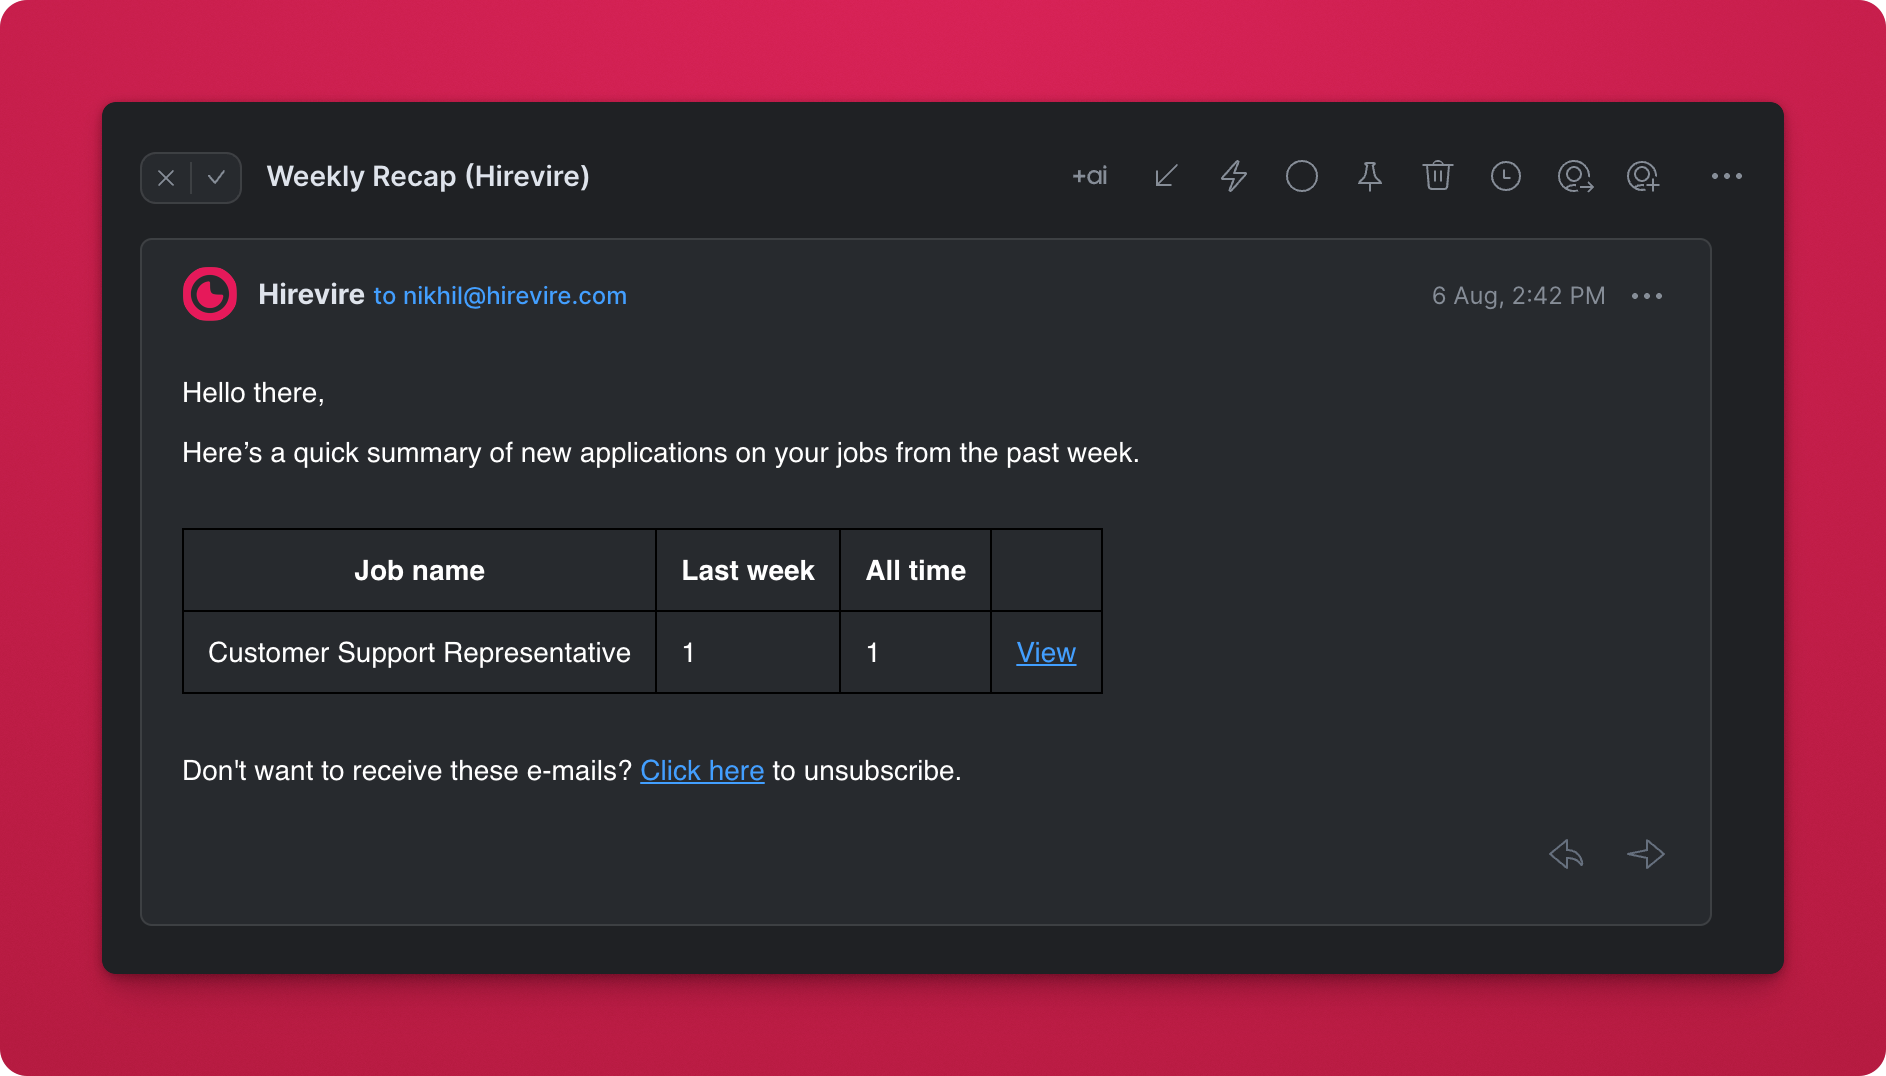This screenshot has height=1076, width=1886.
Task: Click recipient nikhil@hirevire.com address
Action: [514, 296]
